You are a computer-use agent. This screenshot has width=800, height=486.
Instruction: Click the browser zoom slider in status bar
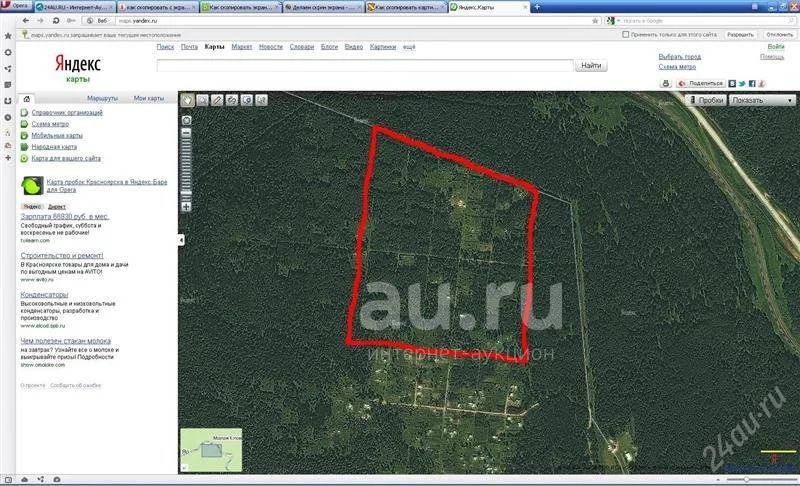[762, 480]
